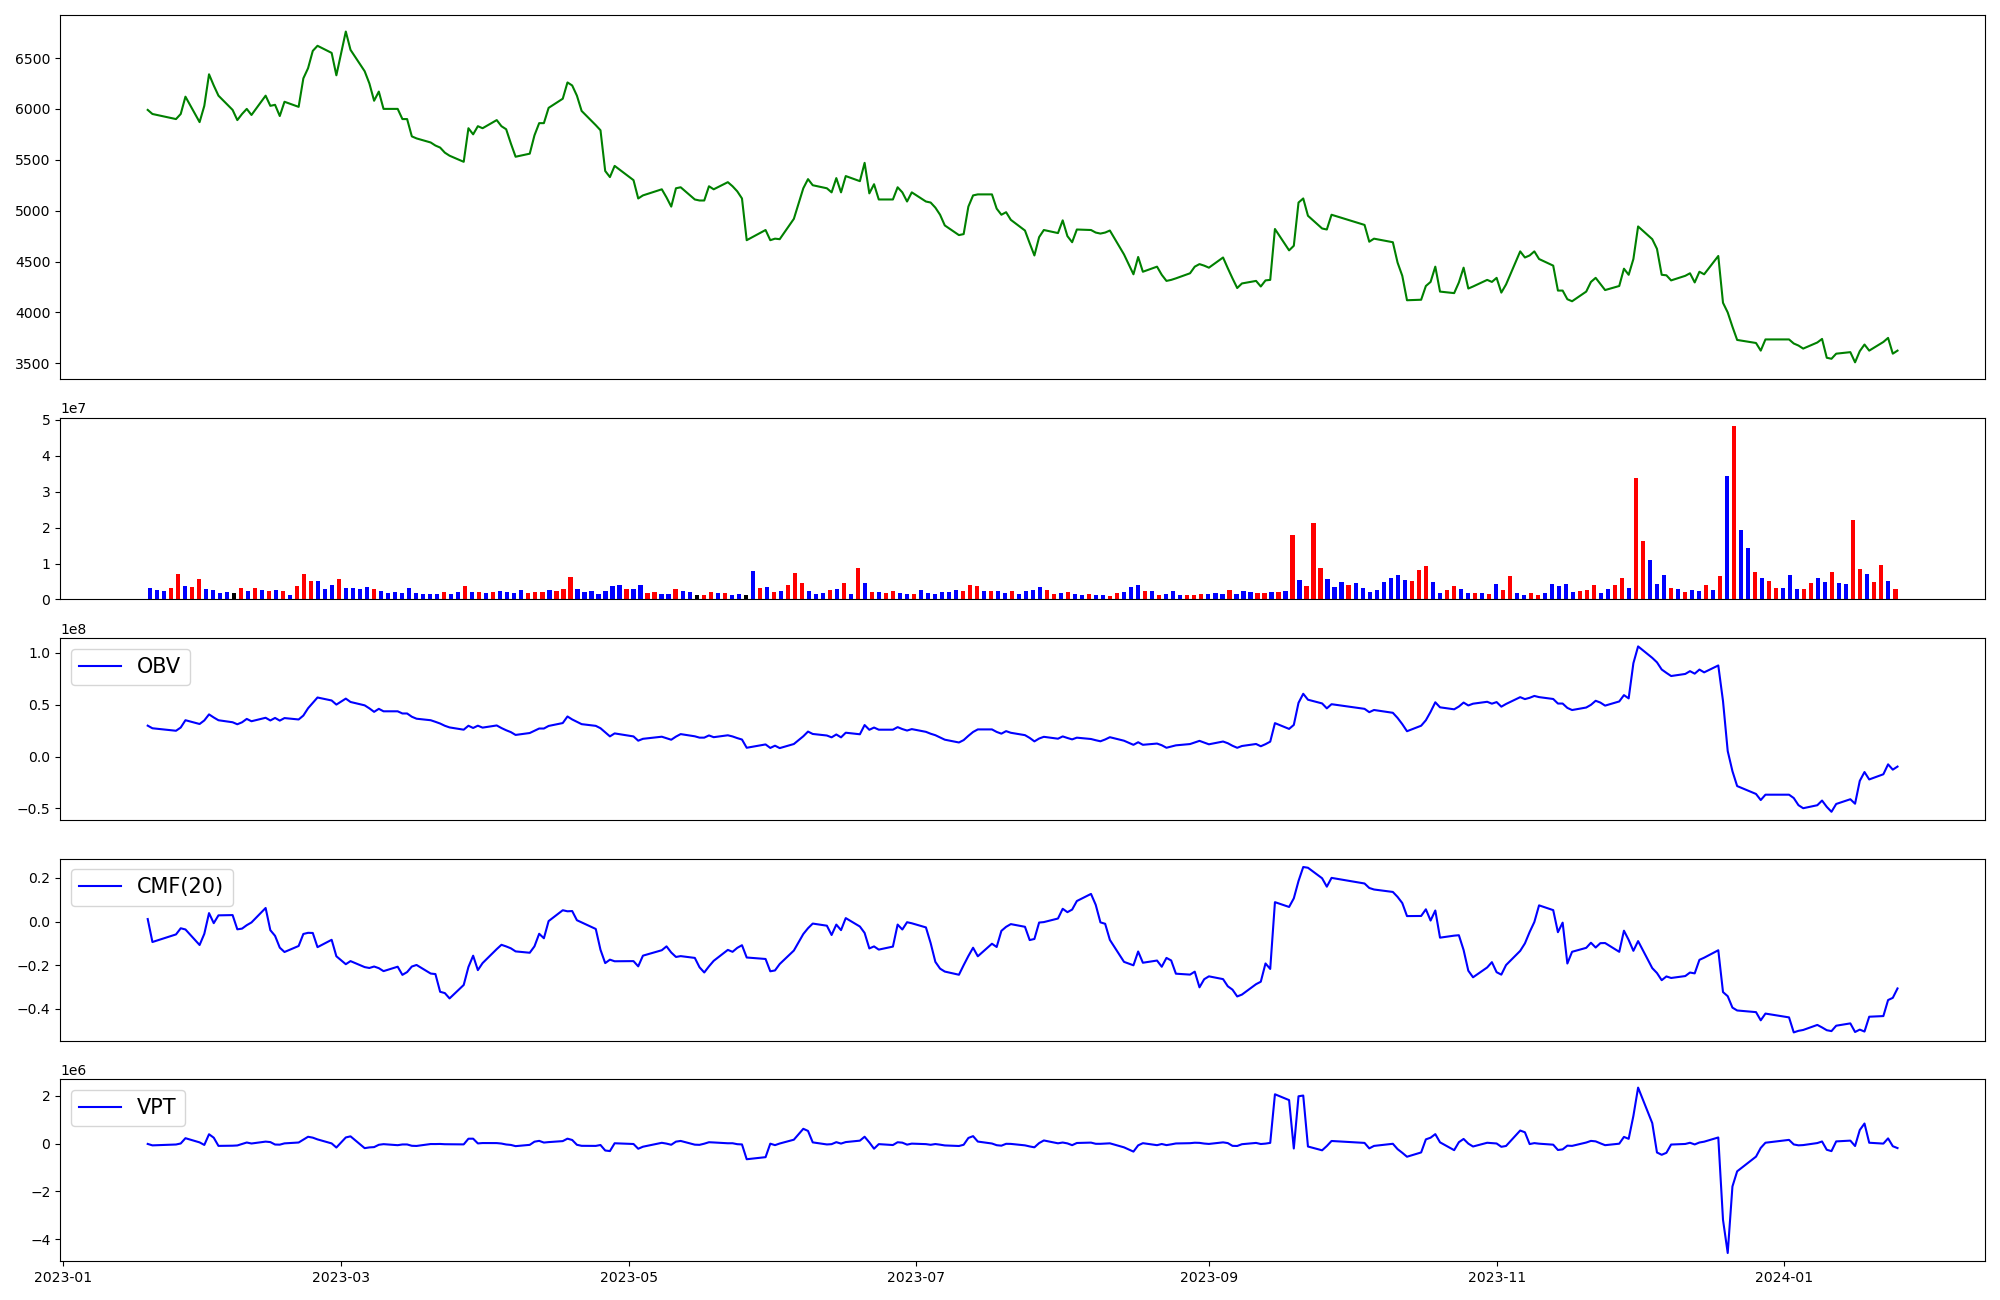This screenshot has width=2000, height=1300.
Task: Click the deepest trough of the VPT line
Action: (x=1727, y=1251)
